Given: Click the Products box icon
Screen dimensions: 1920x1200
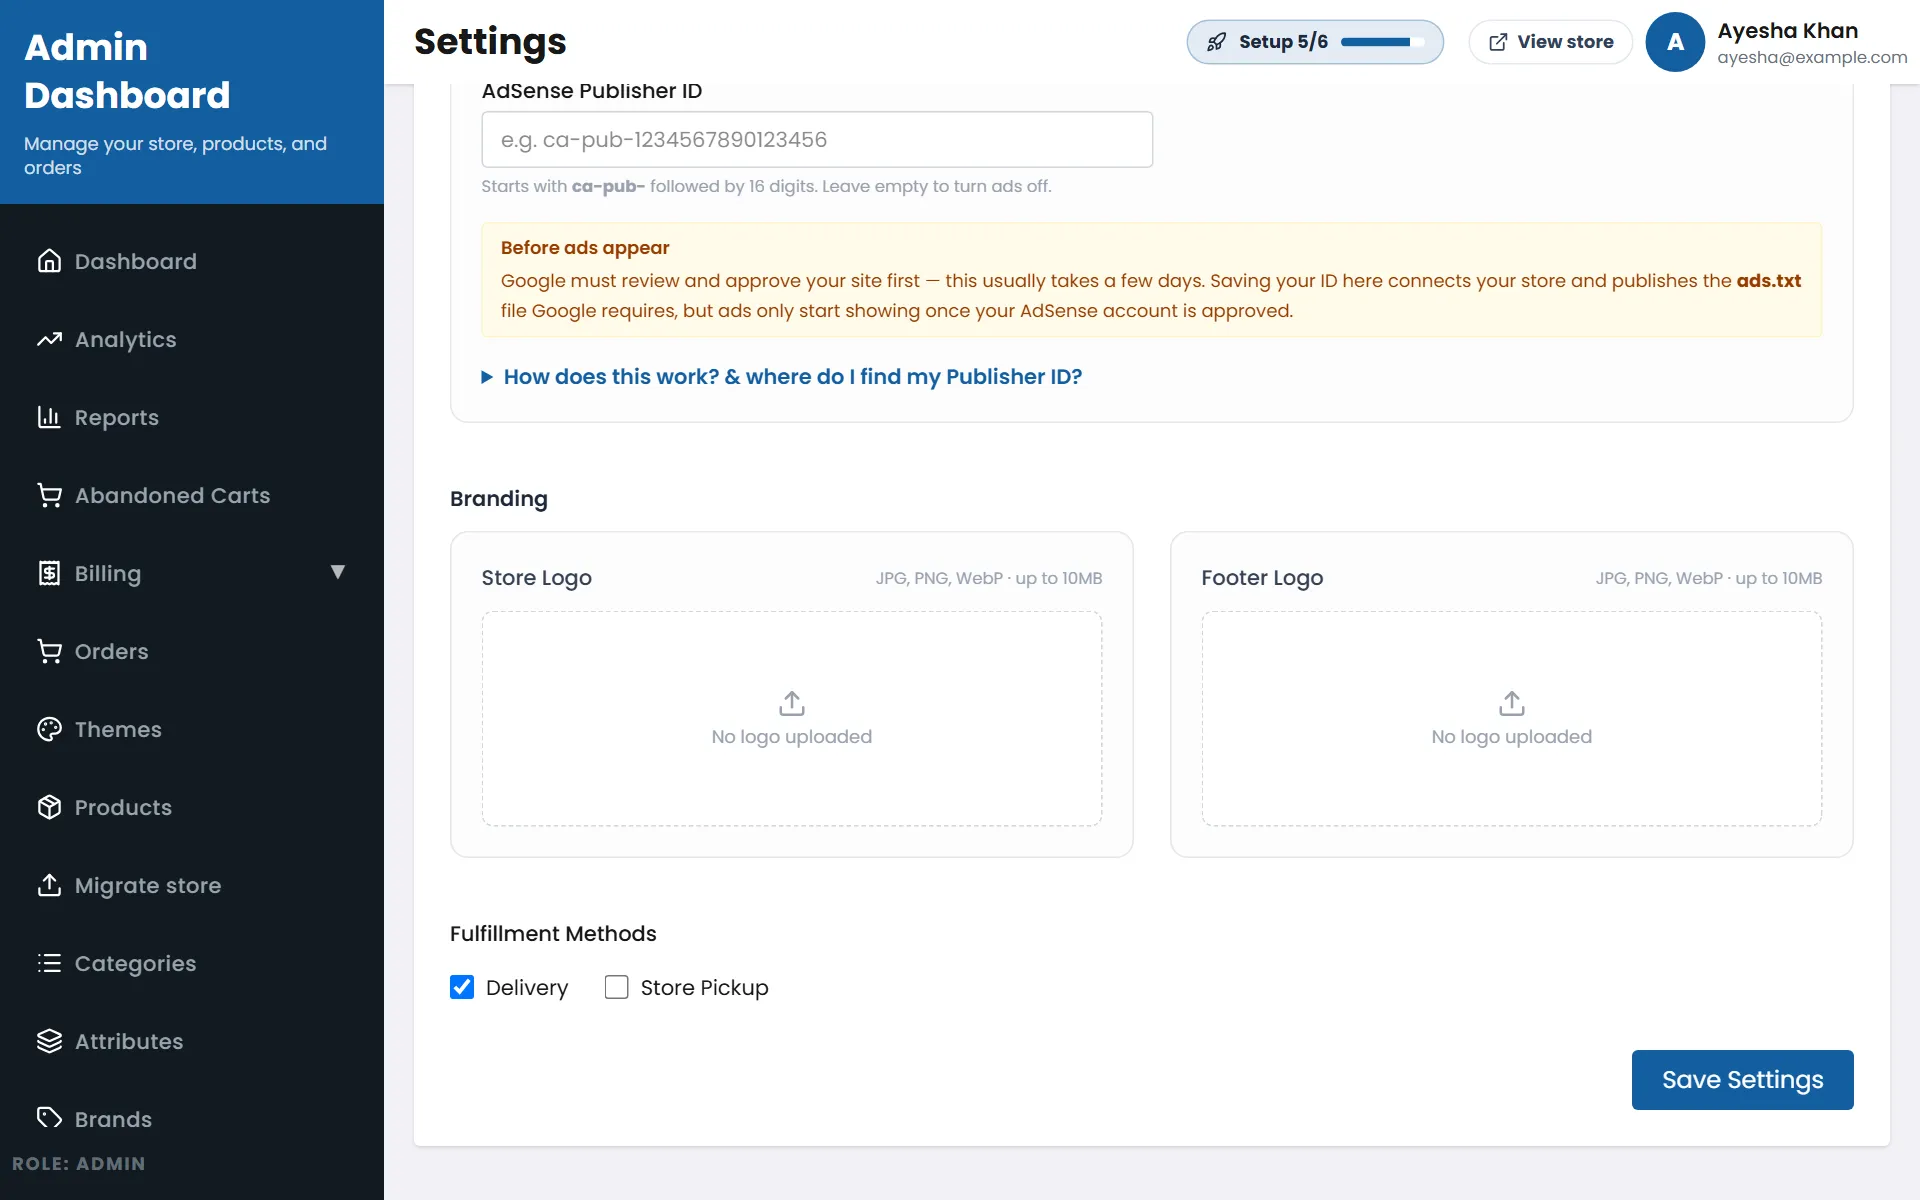Looking at the screenshot, I should click(49, 807).
